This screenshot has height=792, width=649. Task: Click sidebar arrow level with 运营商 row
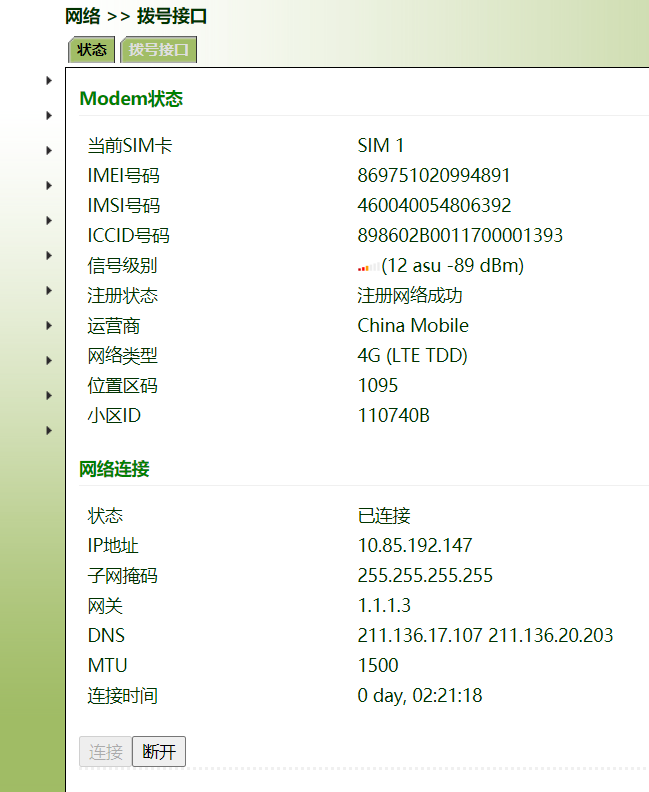(x=49, y=325)
